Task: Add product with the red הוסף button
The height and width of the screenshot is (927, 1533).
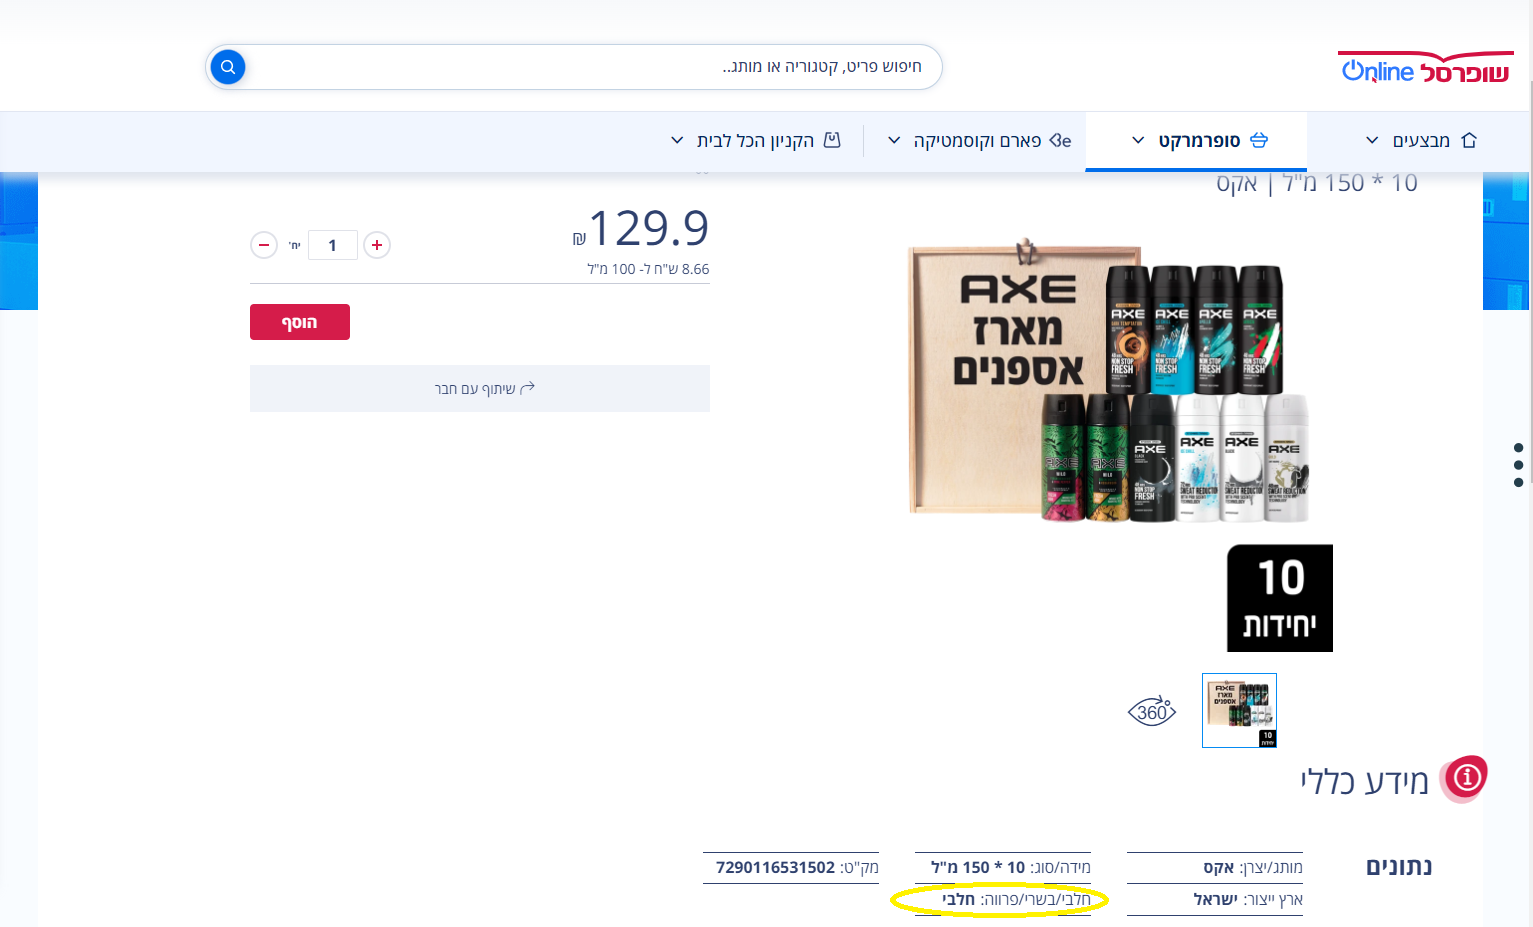Action: (x=300, y=322)
